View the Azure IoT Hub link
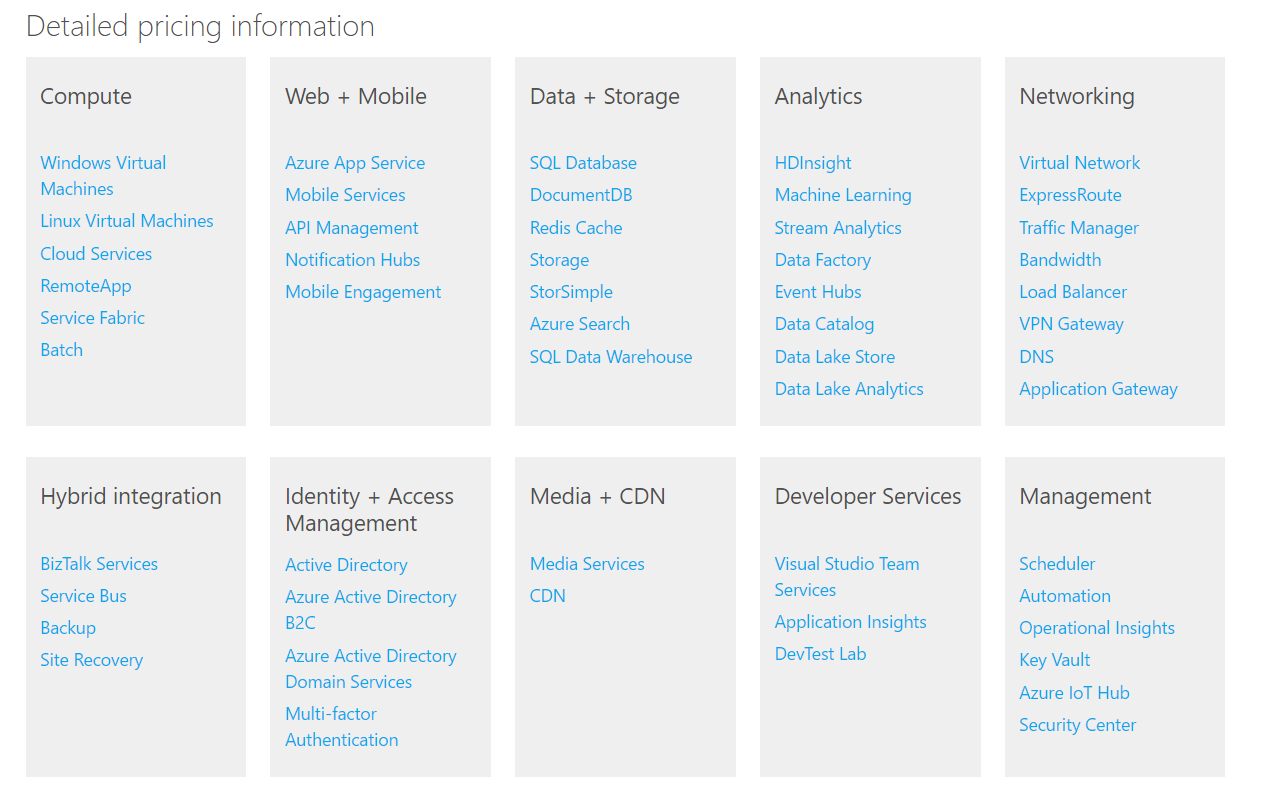The image size is (1261, 796). click(x=1074, y=692)
